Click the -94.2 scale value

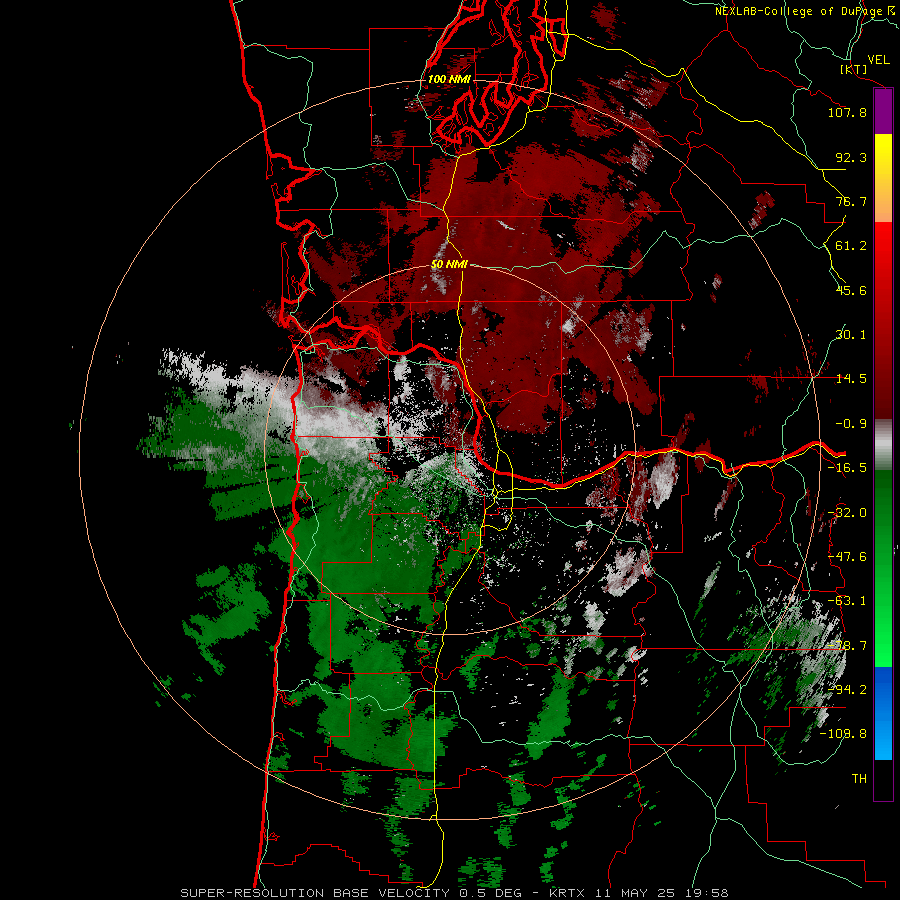tap(847, 689)
